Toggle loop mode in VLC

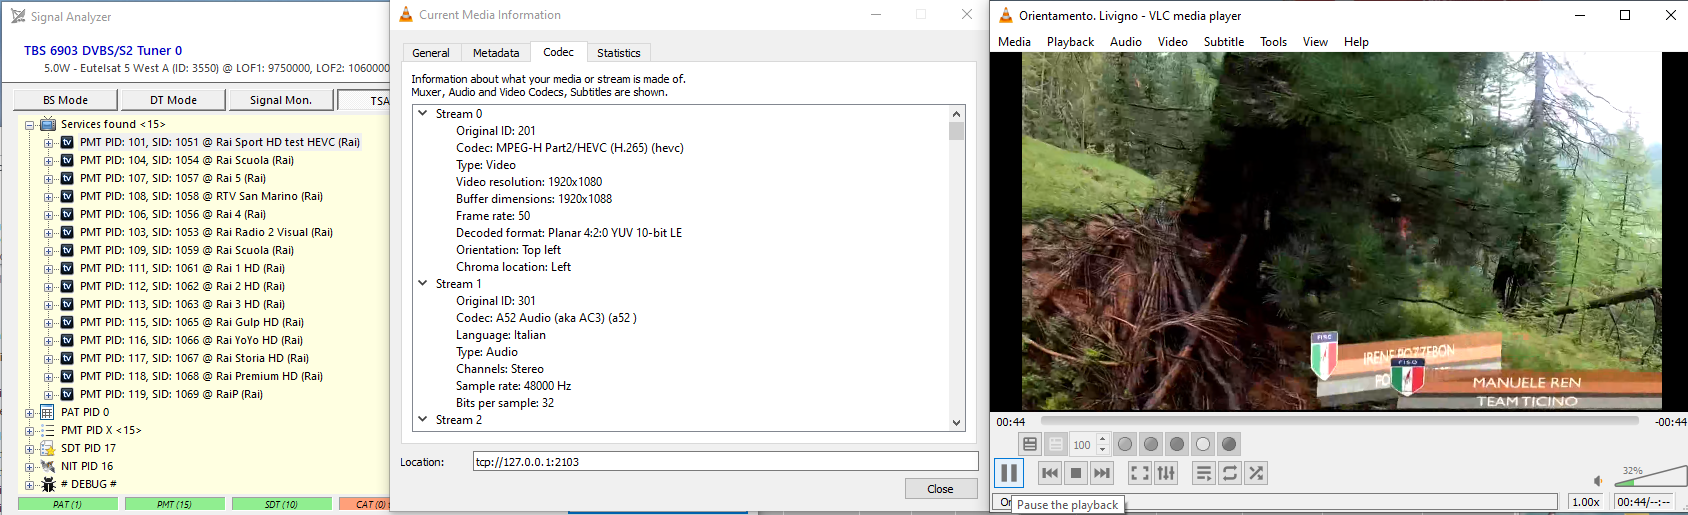coord(1230,473)
